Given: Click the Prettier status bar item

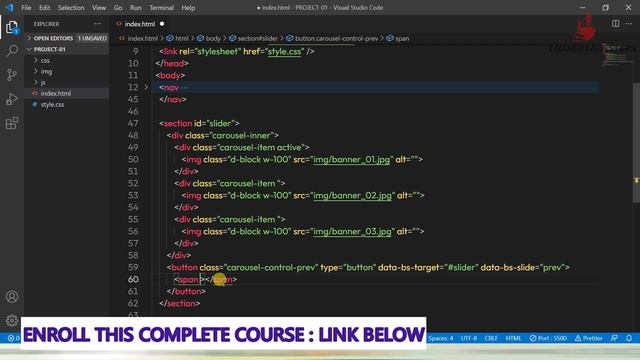Looking at the screenshot, I should point(589,338).
